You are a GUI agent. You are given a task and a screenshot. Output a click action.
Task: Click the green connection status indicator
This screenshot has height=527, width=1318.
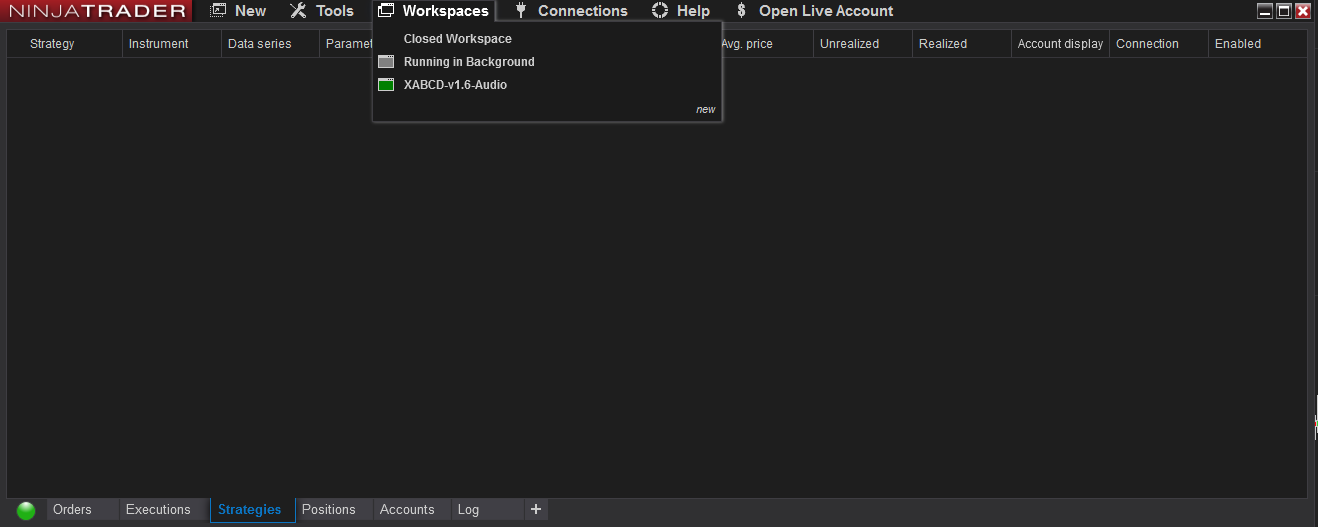click(x=26, y=510)
